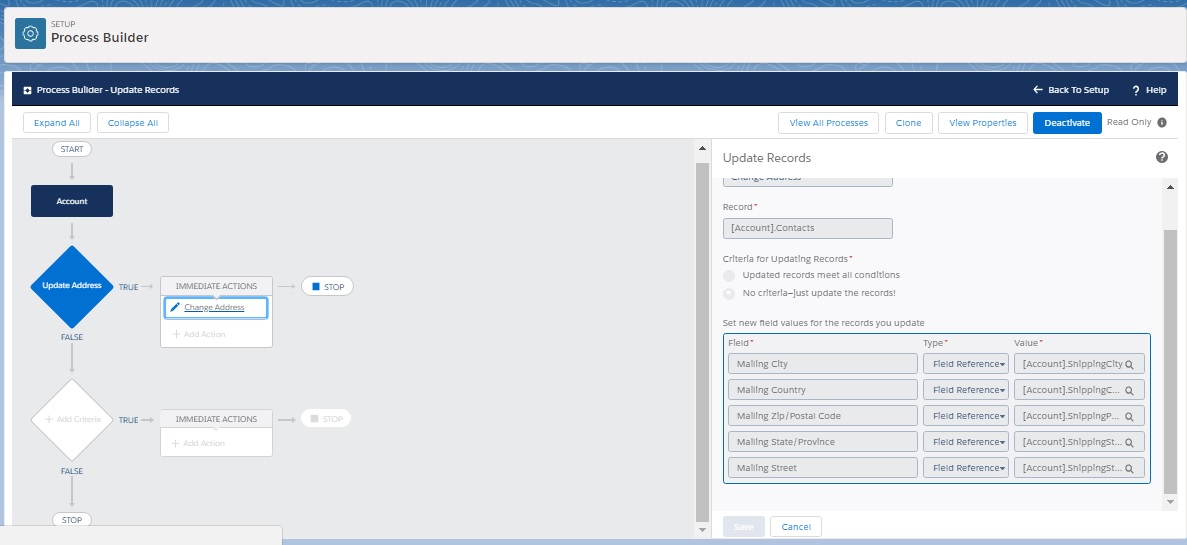Viewport: 1187px width, 545px height.
Task: Open Update Records panel help icon
Action: pyautogui.click(x=1161, y=157)
